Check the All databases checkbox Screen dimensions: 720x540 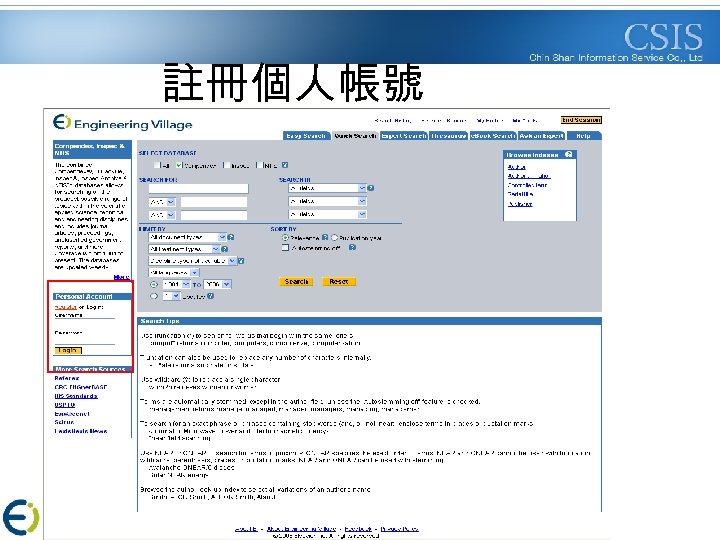point(157,165)
